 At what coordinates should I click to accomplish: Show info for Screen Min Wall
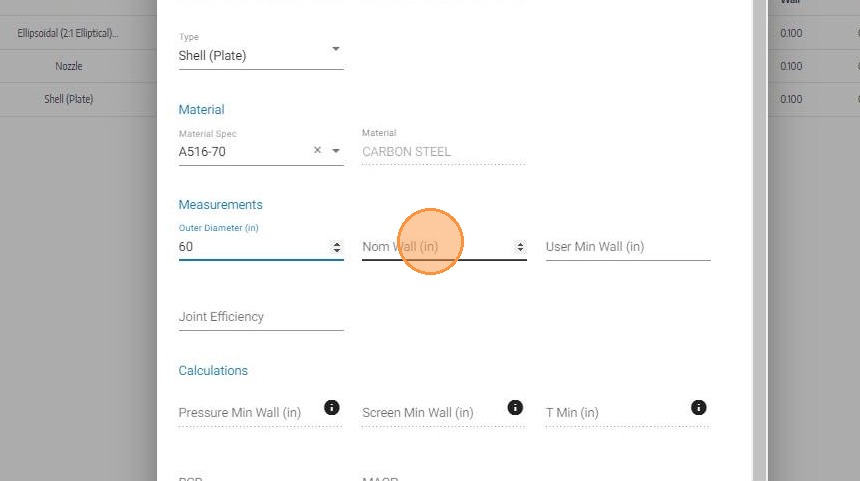515,408
